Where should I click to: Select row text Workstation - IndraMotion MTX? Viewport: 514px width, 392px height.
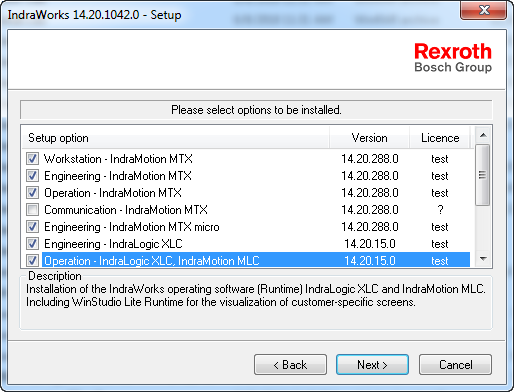(118, 159)
